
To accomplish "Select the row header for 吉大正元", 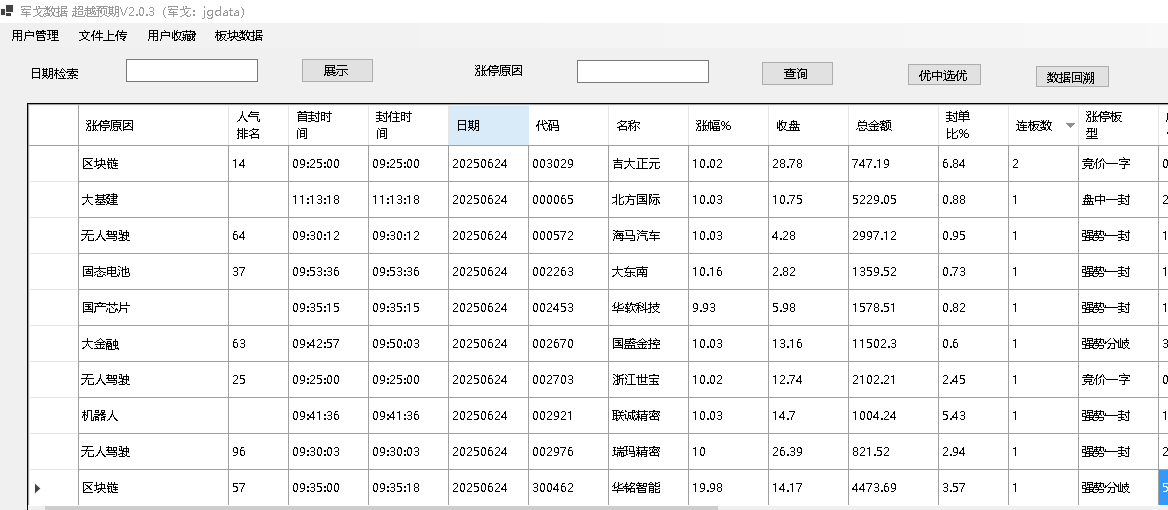I will 54,164.
